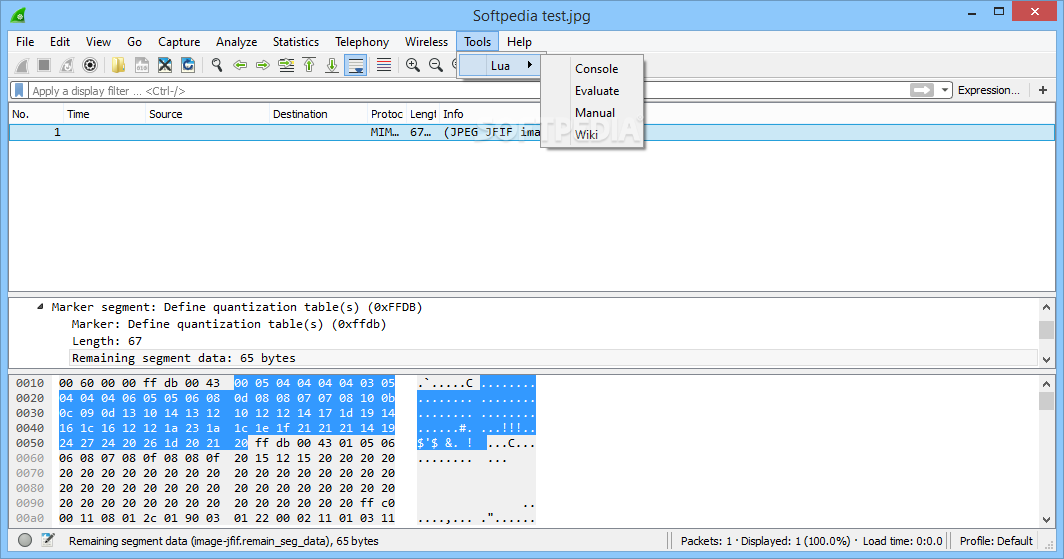This screenshot has width=1064, height=559.
Task: Click the hex pane scroll down arrow
Action: [1046, 519]
